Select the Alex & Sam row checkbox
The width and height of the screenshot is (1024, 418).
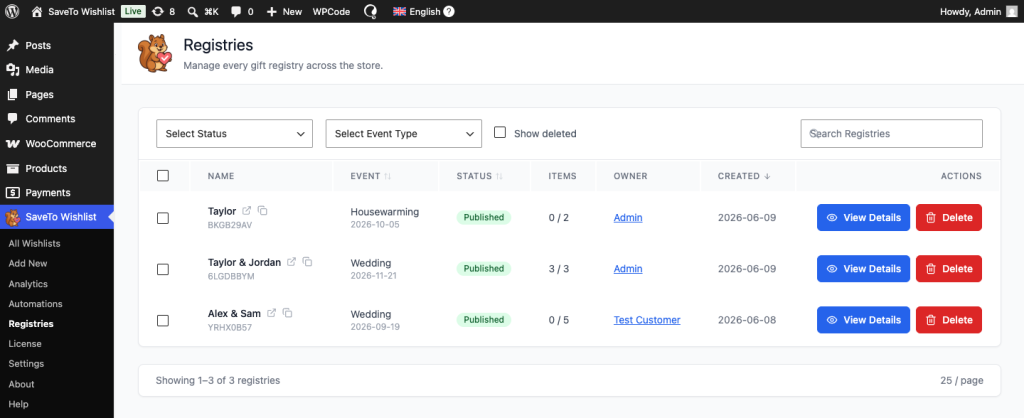(163, 320)
